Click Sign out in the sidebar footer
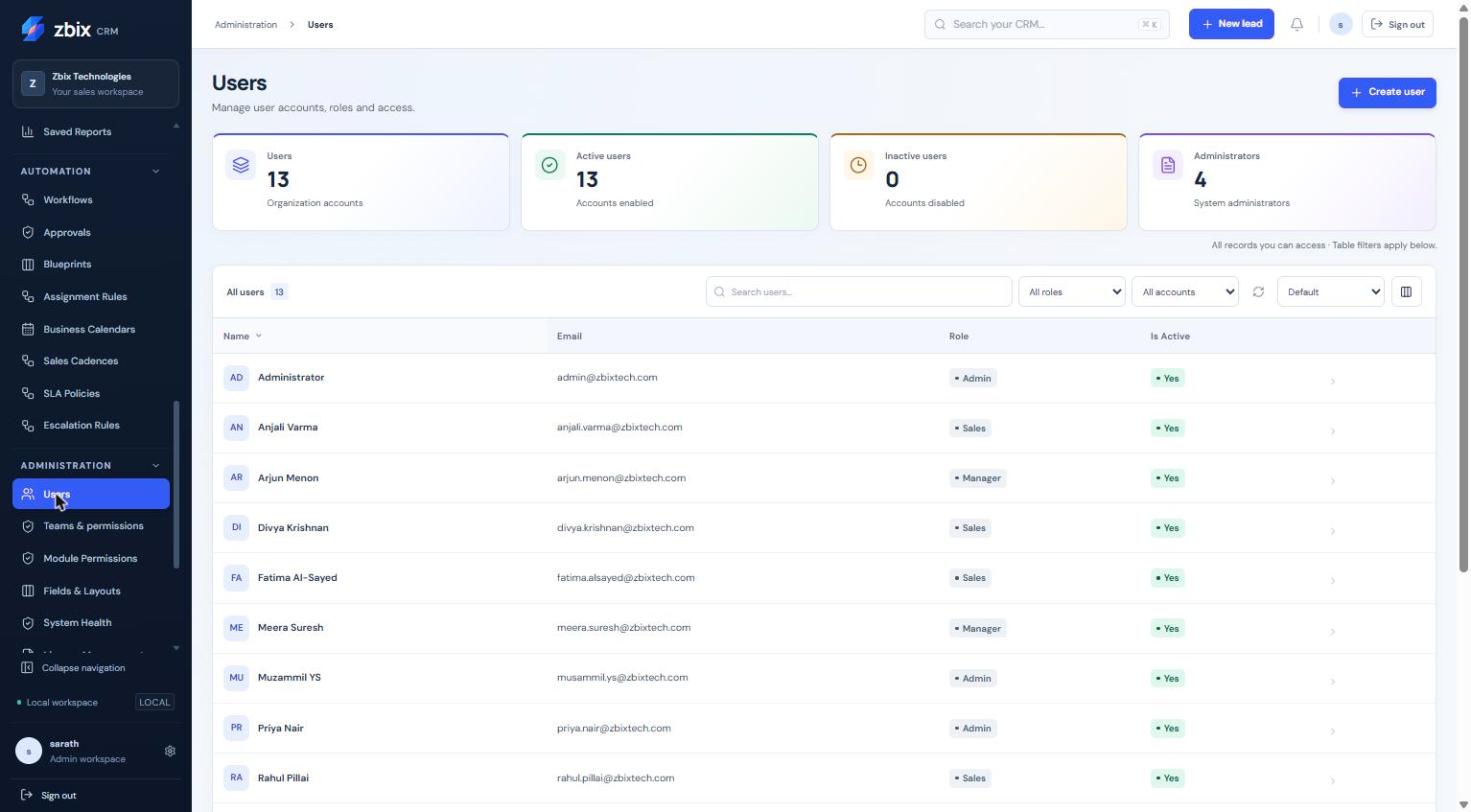Viewport: 1471px width, 812px height. pyautogui.click(x=48, y=796)
